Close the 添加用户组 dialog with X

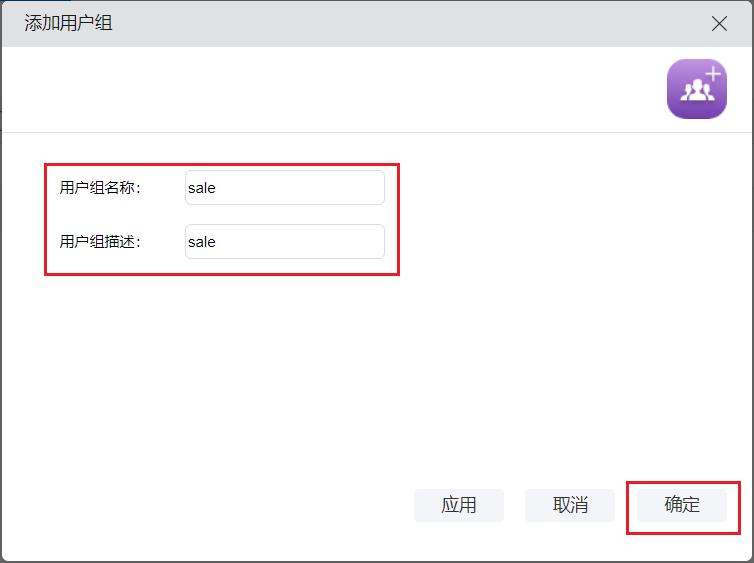718,23
